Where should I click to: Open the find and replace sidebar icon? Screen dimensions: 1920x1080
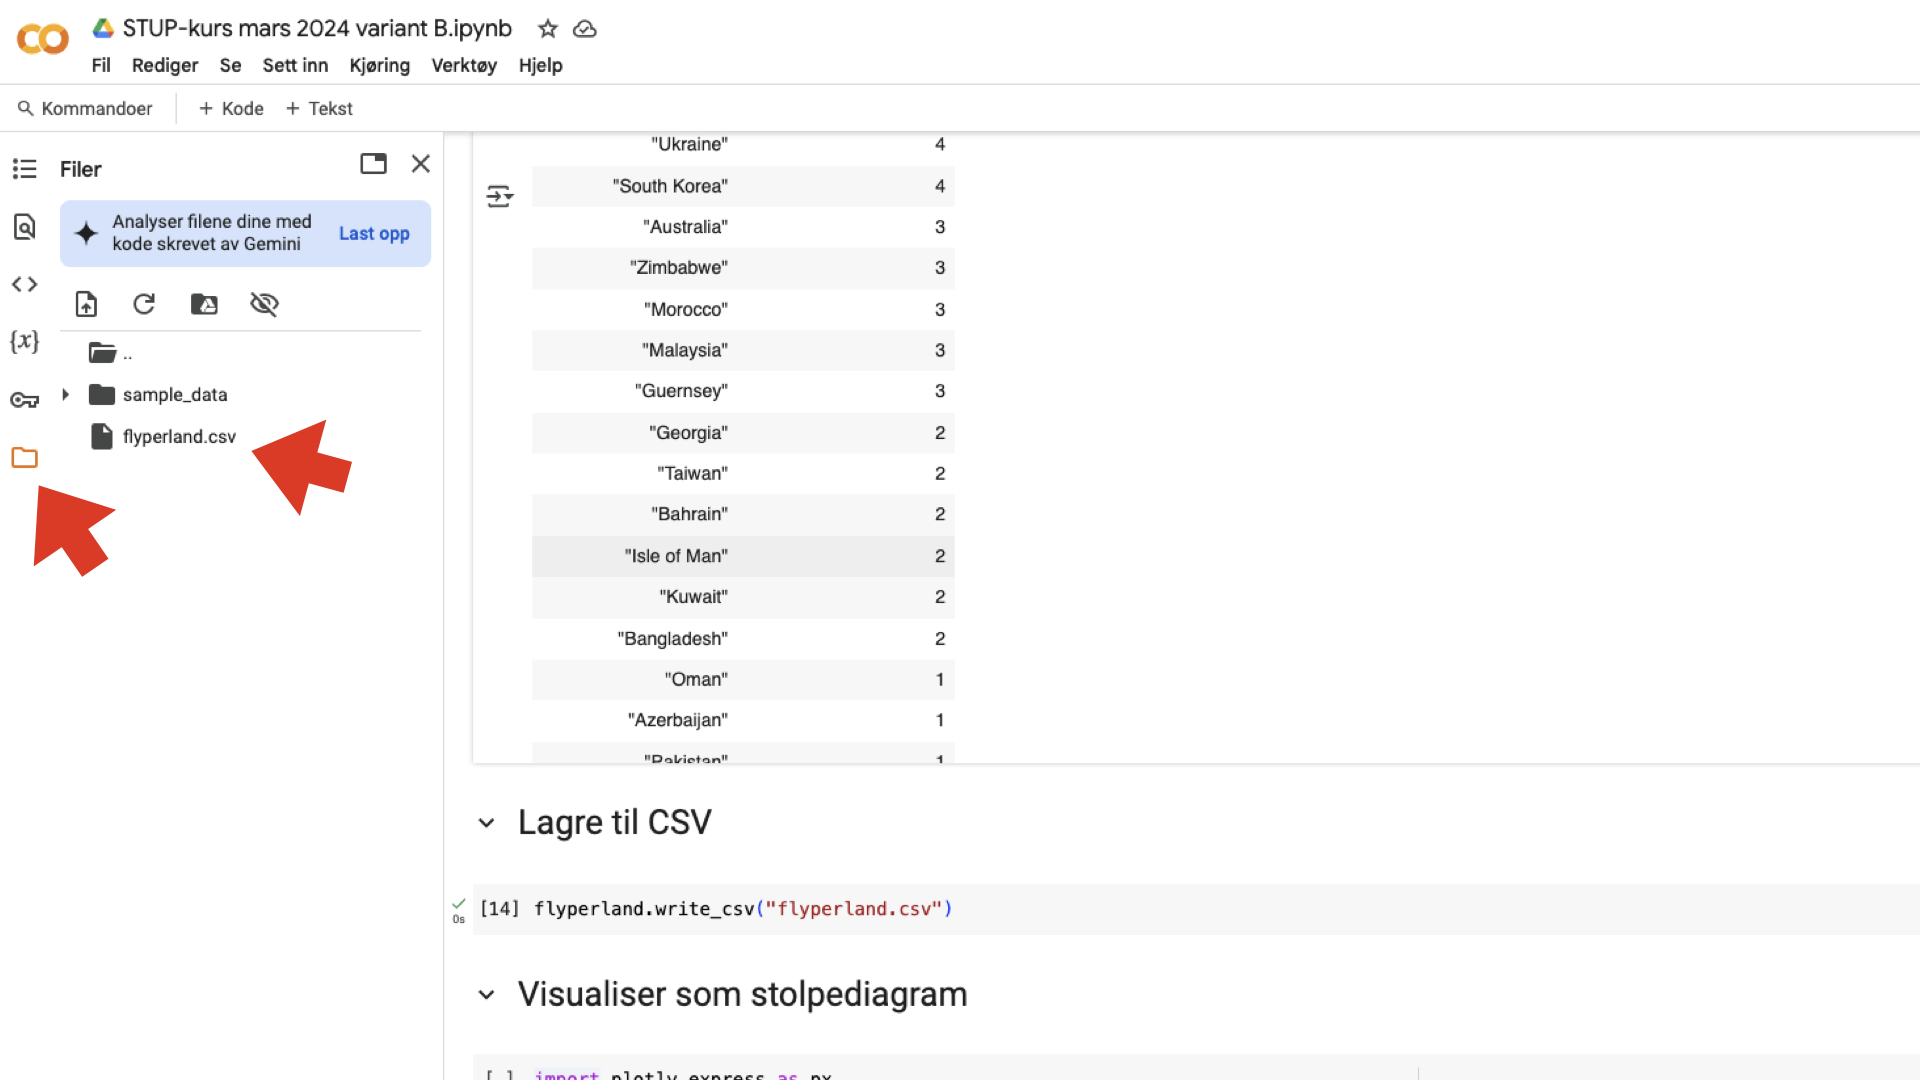[x=24, y=227]
